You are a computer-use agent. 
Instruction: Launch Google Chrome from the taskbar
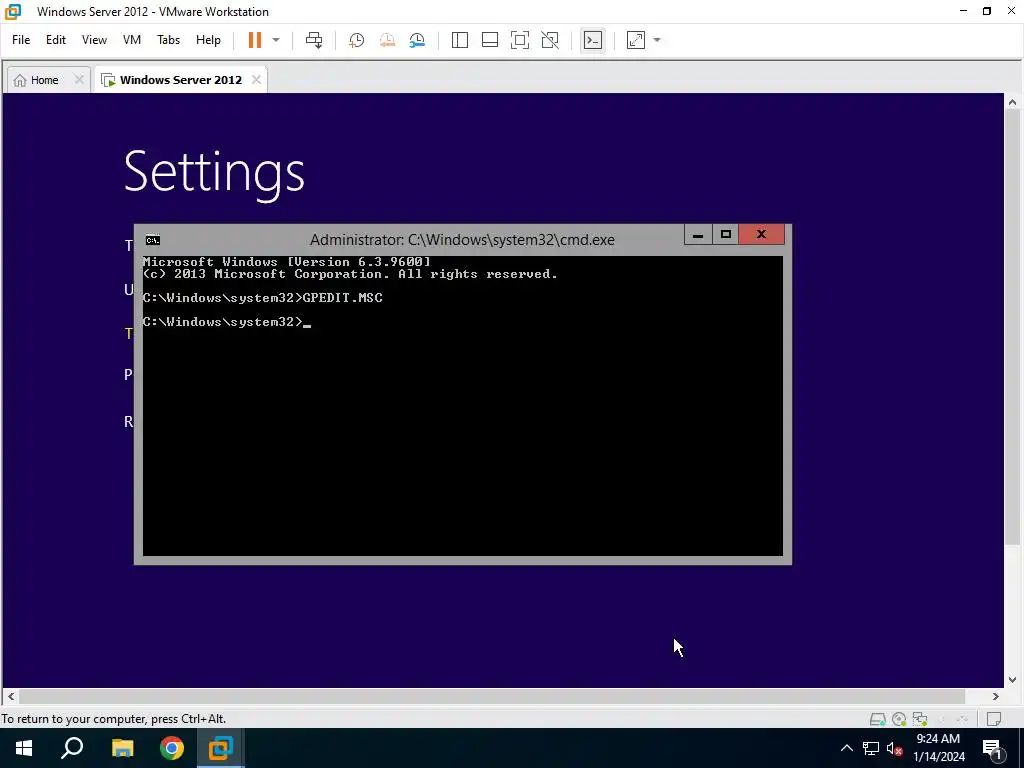(172, 748)
